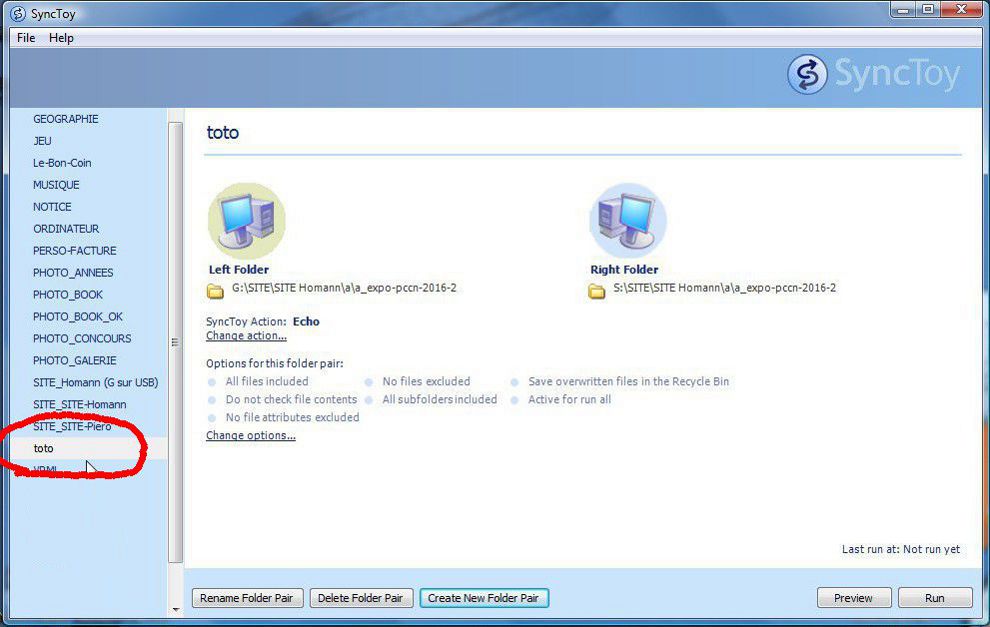Maximize the SyncToy window
The height and width of the screenshot is (627, 990).
coord(928,9)
